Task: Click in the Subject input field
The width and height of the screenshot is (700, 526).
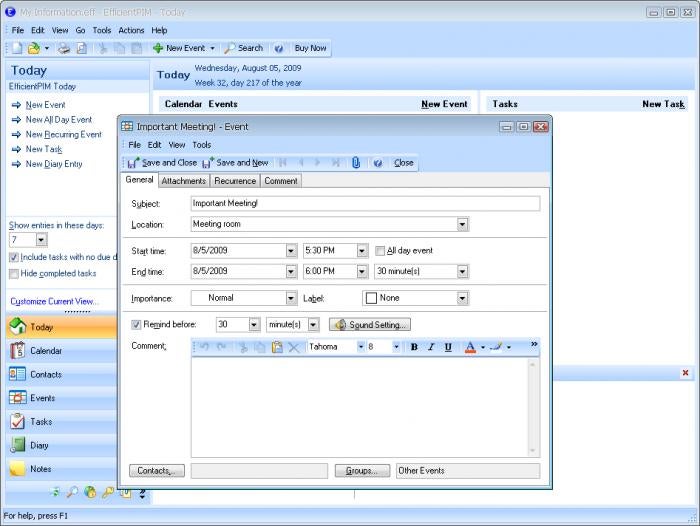Action: click(x=365, y=204)
